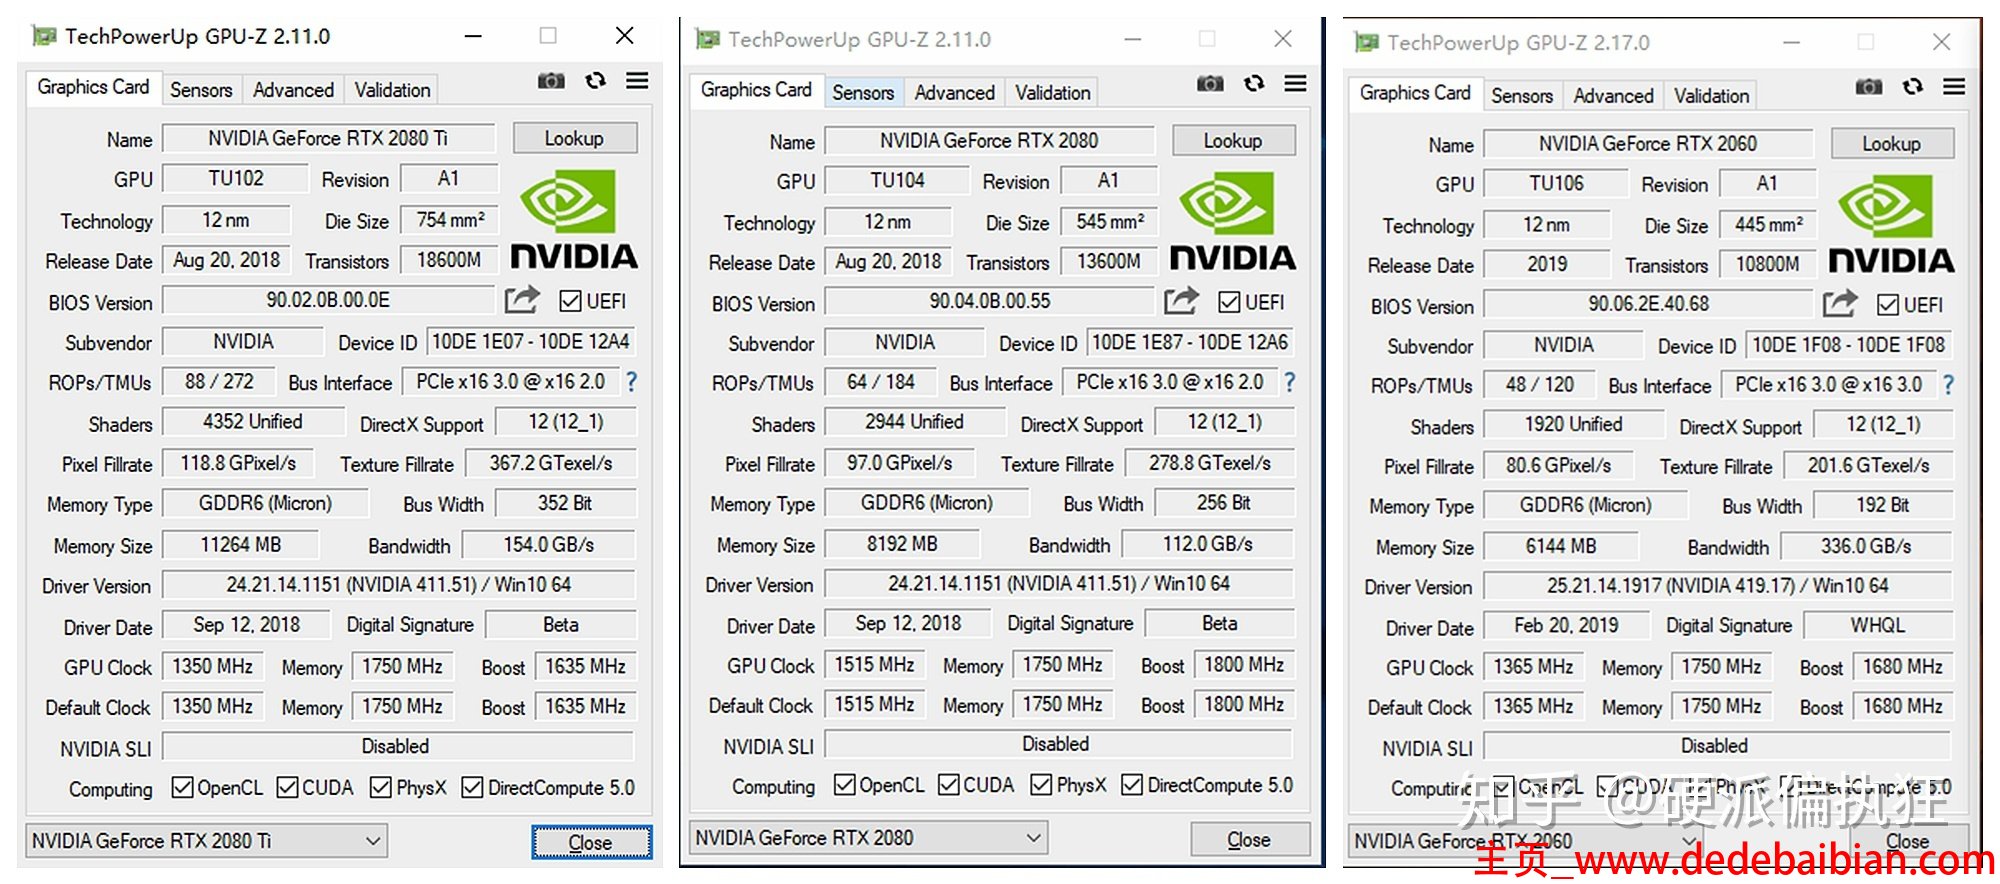This screenshot has width=2000, height=884.
Task: Open the Advanced tab in RTX 2080 Ti window
Action: (x=293, y=90)
